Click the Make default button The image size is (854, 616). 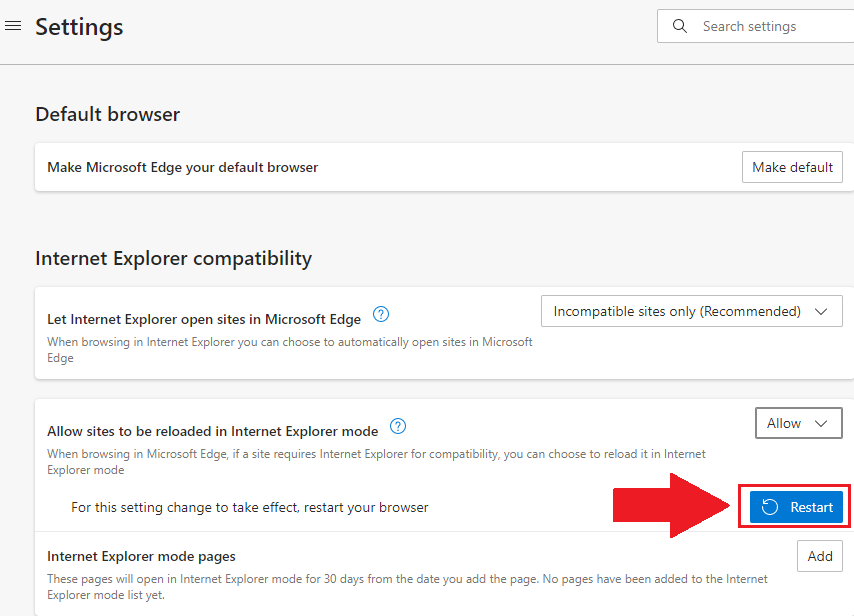click(792, 167)
